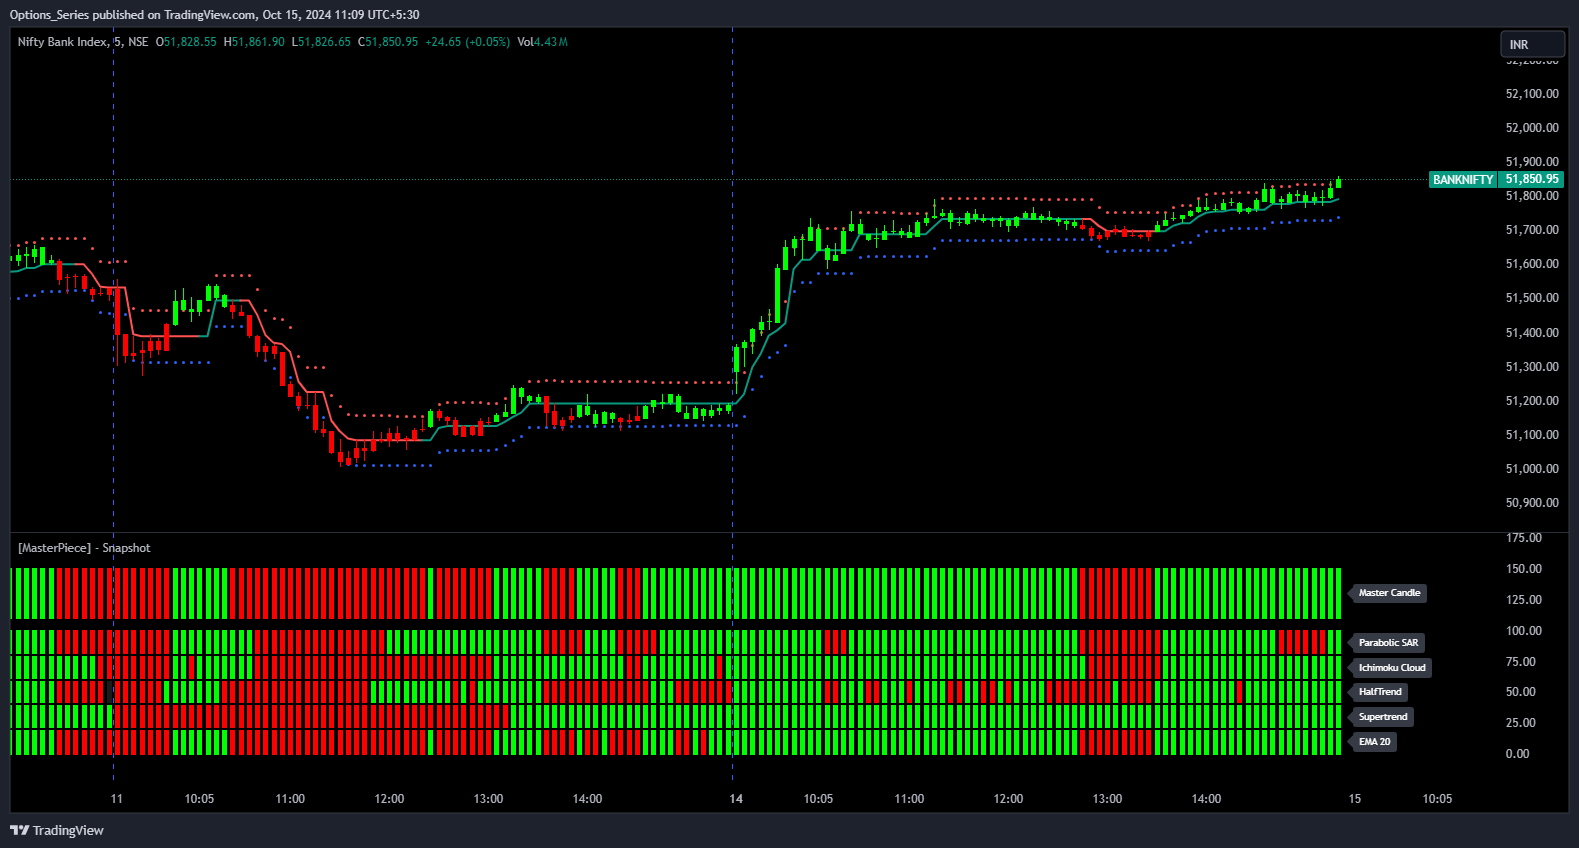Image resolution: width=1579 pixels, height=848 pixels.
Task: Select the Ichimoku Cloud indicator label
Action: click(x=1392, y=668)
